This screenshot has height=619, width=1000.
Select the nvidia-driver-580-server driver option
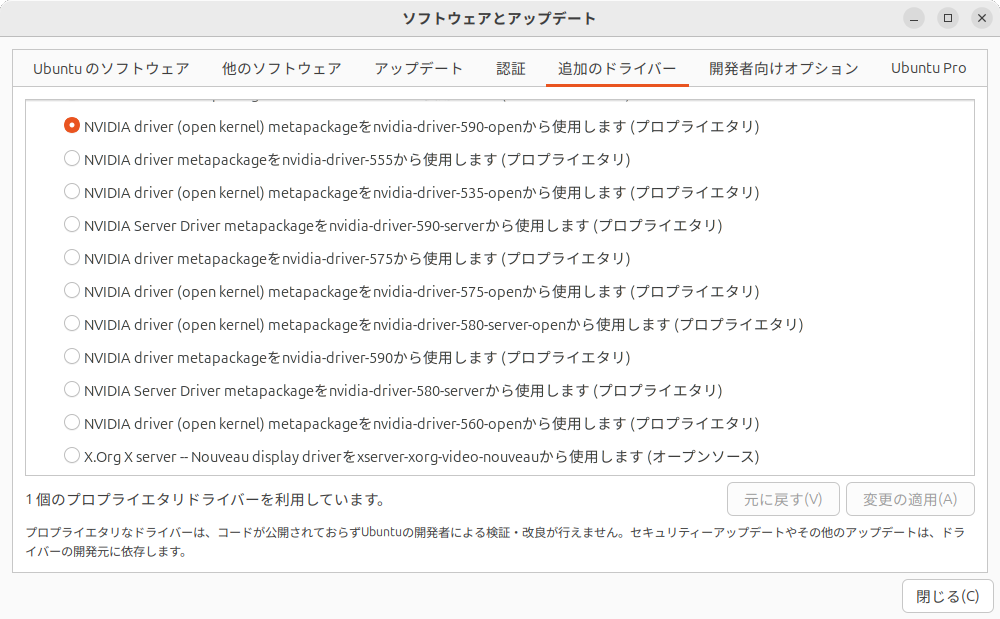(x=72, y=389)
